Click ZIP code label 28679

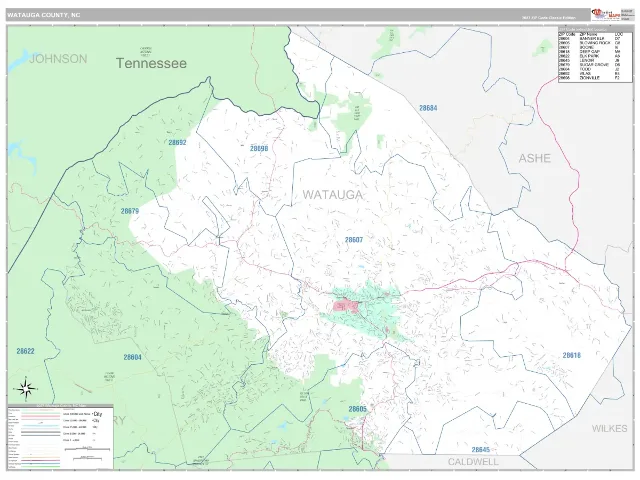pos(130,211)
